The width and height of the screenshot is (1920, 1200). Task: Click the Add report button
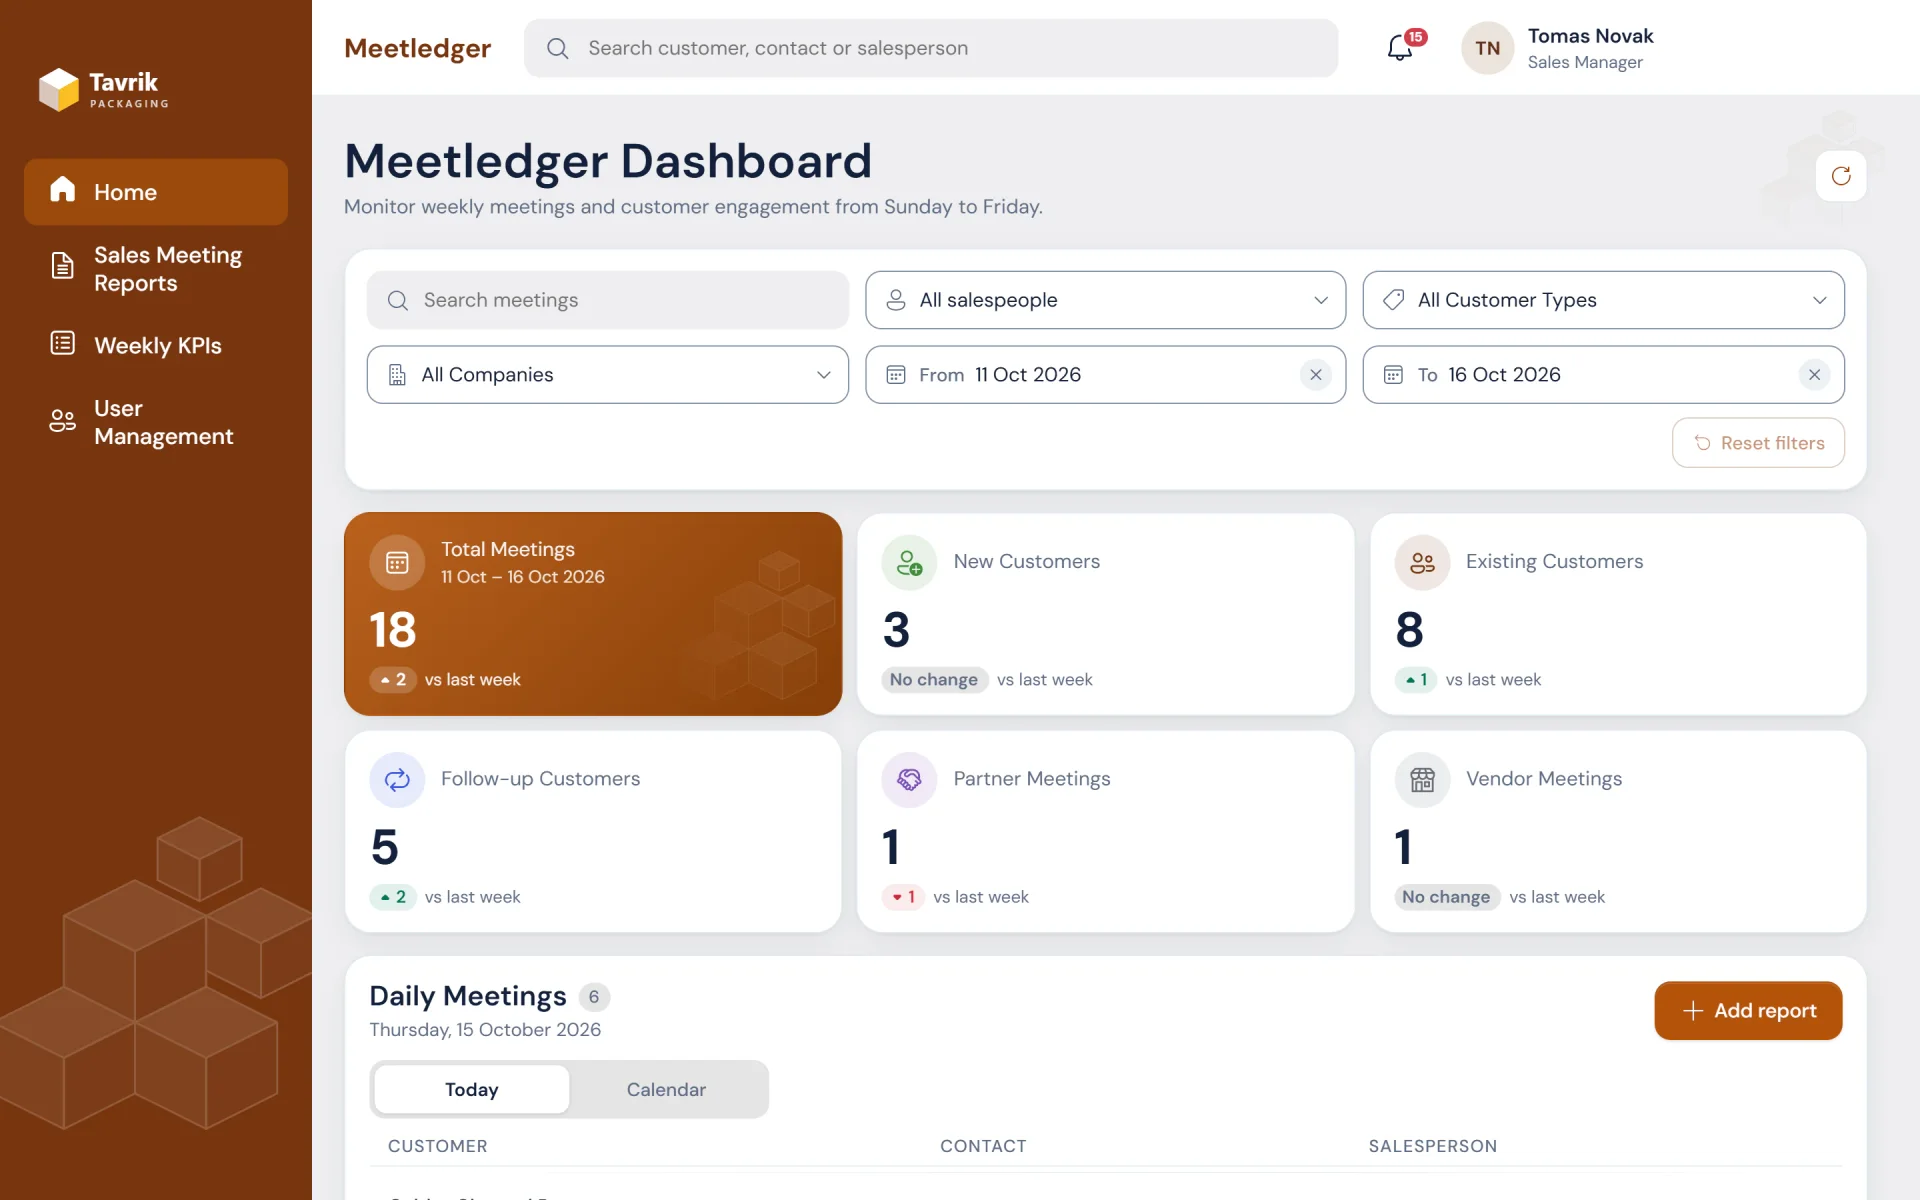pyautogui.click(x=1748, y=1010)
